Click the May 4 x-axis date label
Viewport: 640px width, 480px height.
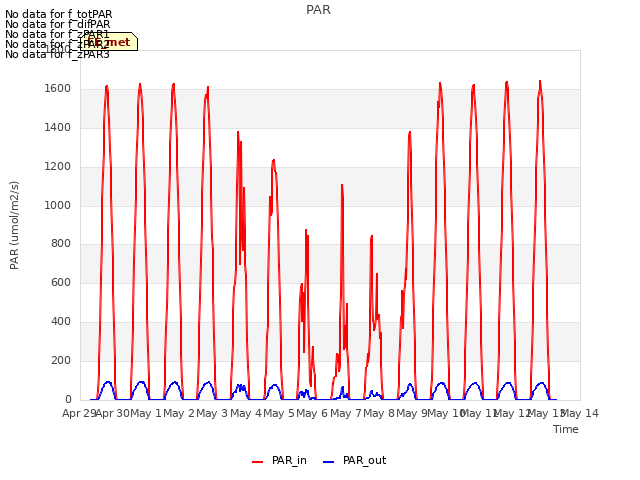(246, 413)
